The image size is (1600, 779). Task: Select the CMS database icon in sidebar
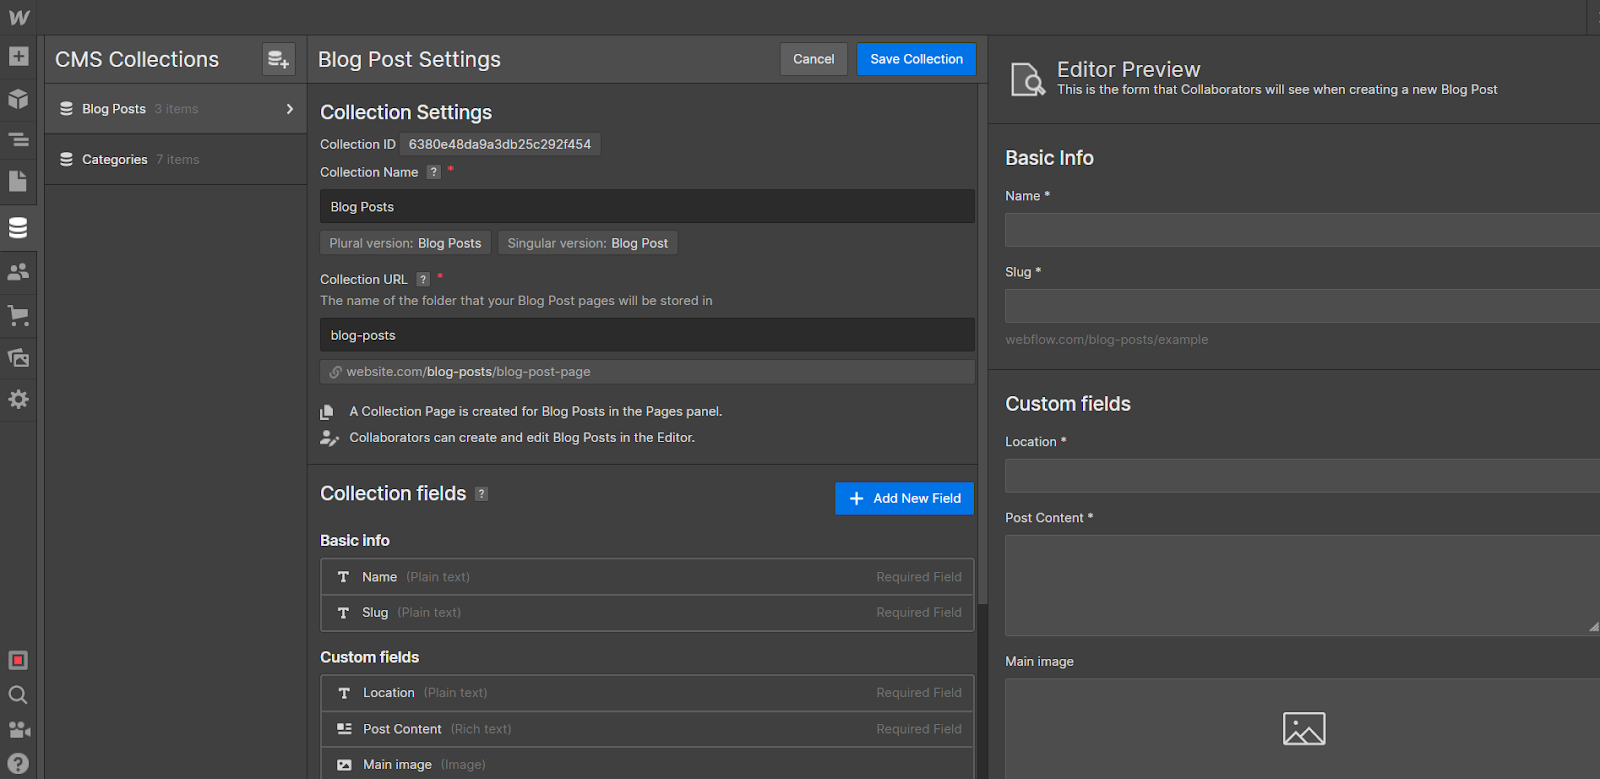(x=18, y=228)
